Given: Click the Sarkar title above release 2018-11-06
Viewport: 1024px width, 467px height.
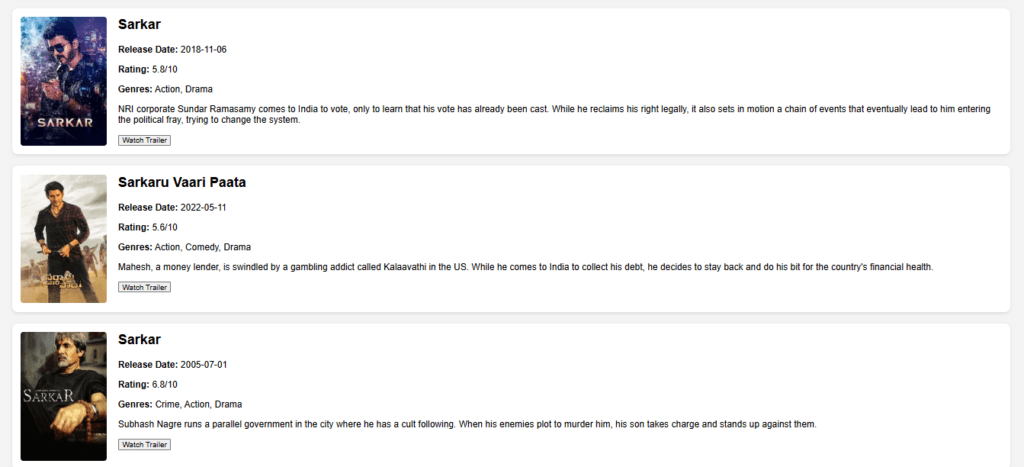Looking at the screenshot, I should coord(139,24).
